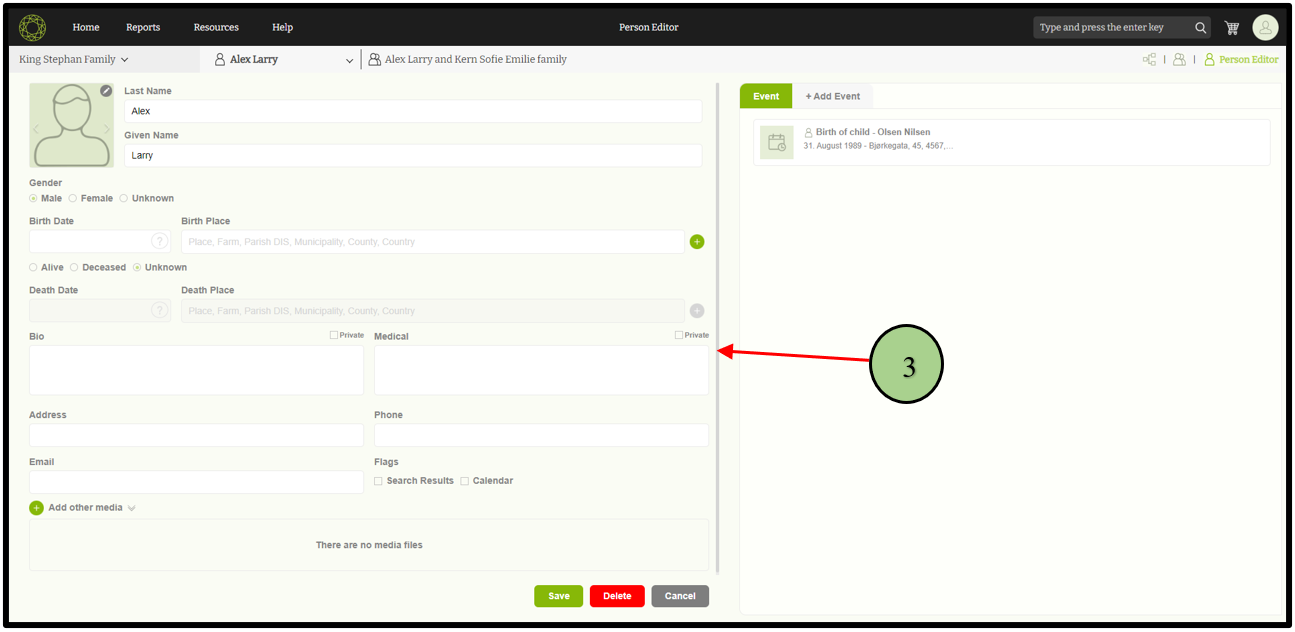Click into the Email input field
Screen dimensions: 1295x632
196,482
